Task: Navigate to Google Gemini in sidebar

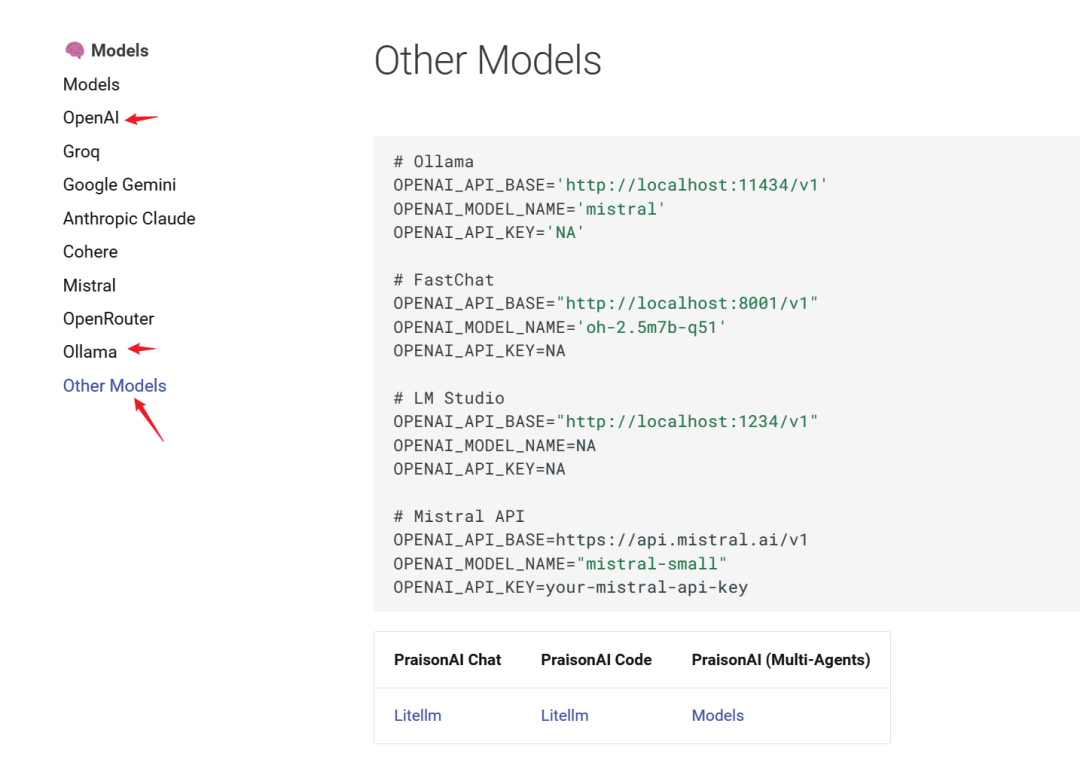Action: pos(119,185)
